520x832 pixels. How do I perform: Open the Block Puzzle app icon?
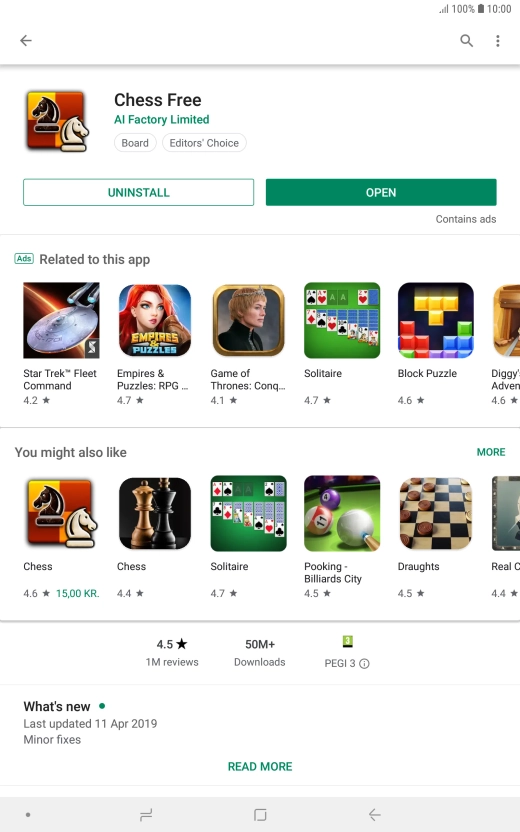pos(436,320)
